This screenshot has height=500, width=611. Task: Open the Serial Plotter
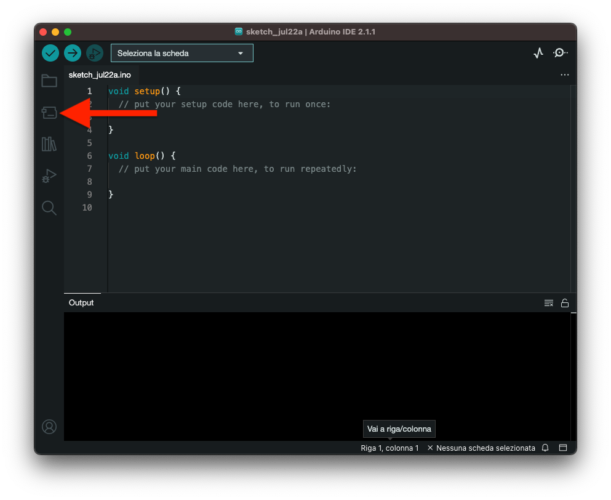coord(538,53)
